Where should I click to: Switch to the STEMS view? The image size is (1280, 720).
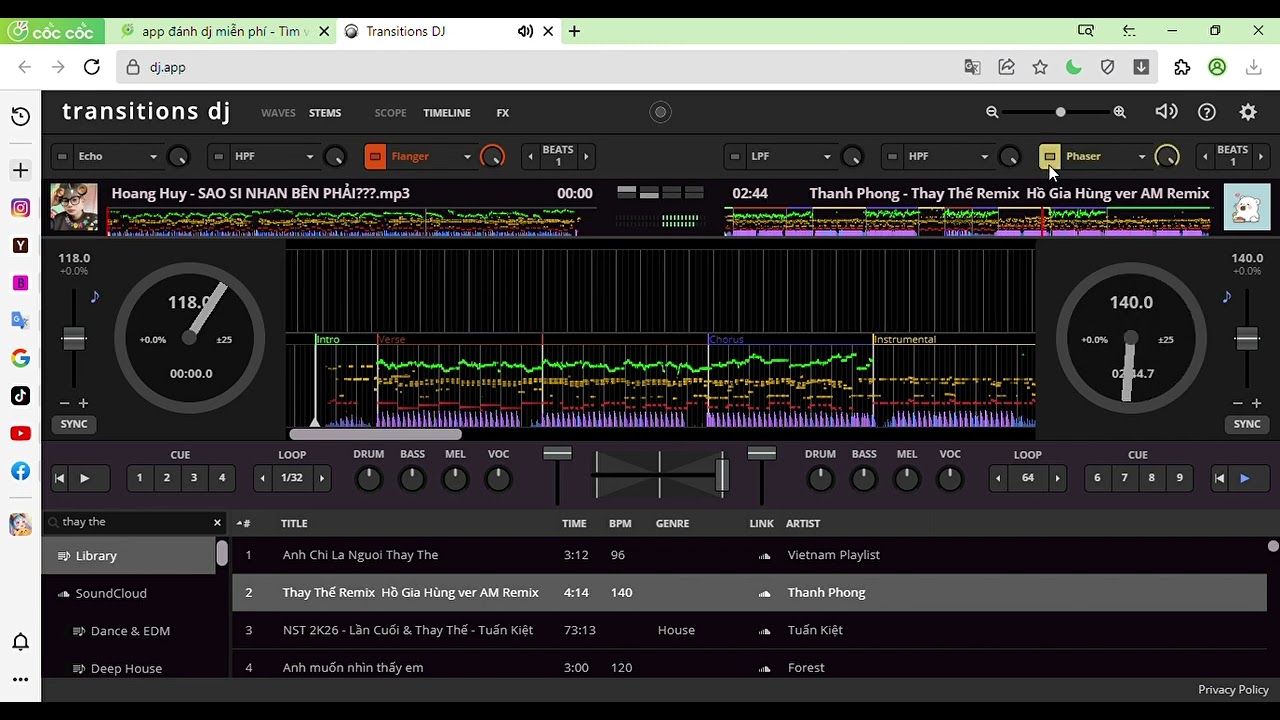tap(325, 113)
